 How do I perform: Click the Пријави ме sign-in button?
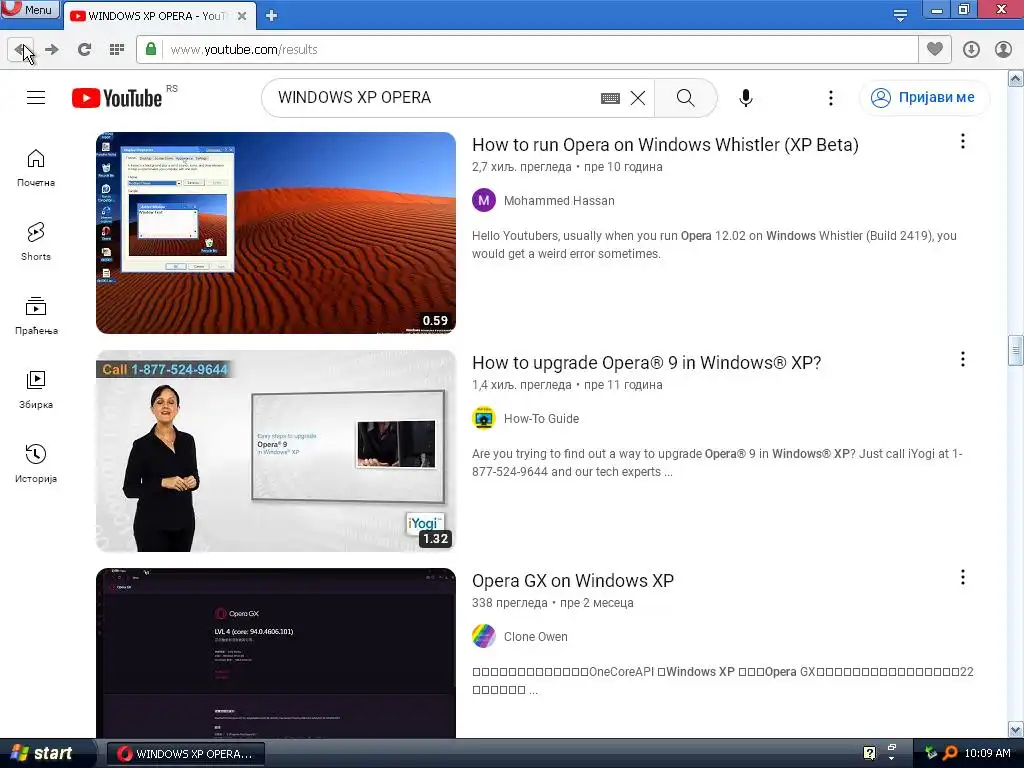click(x=924, y=98)
